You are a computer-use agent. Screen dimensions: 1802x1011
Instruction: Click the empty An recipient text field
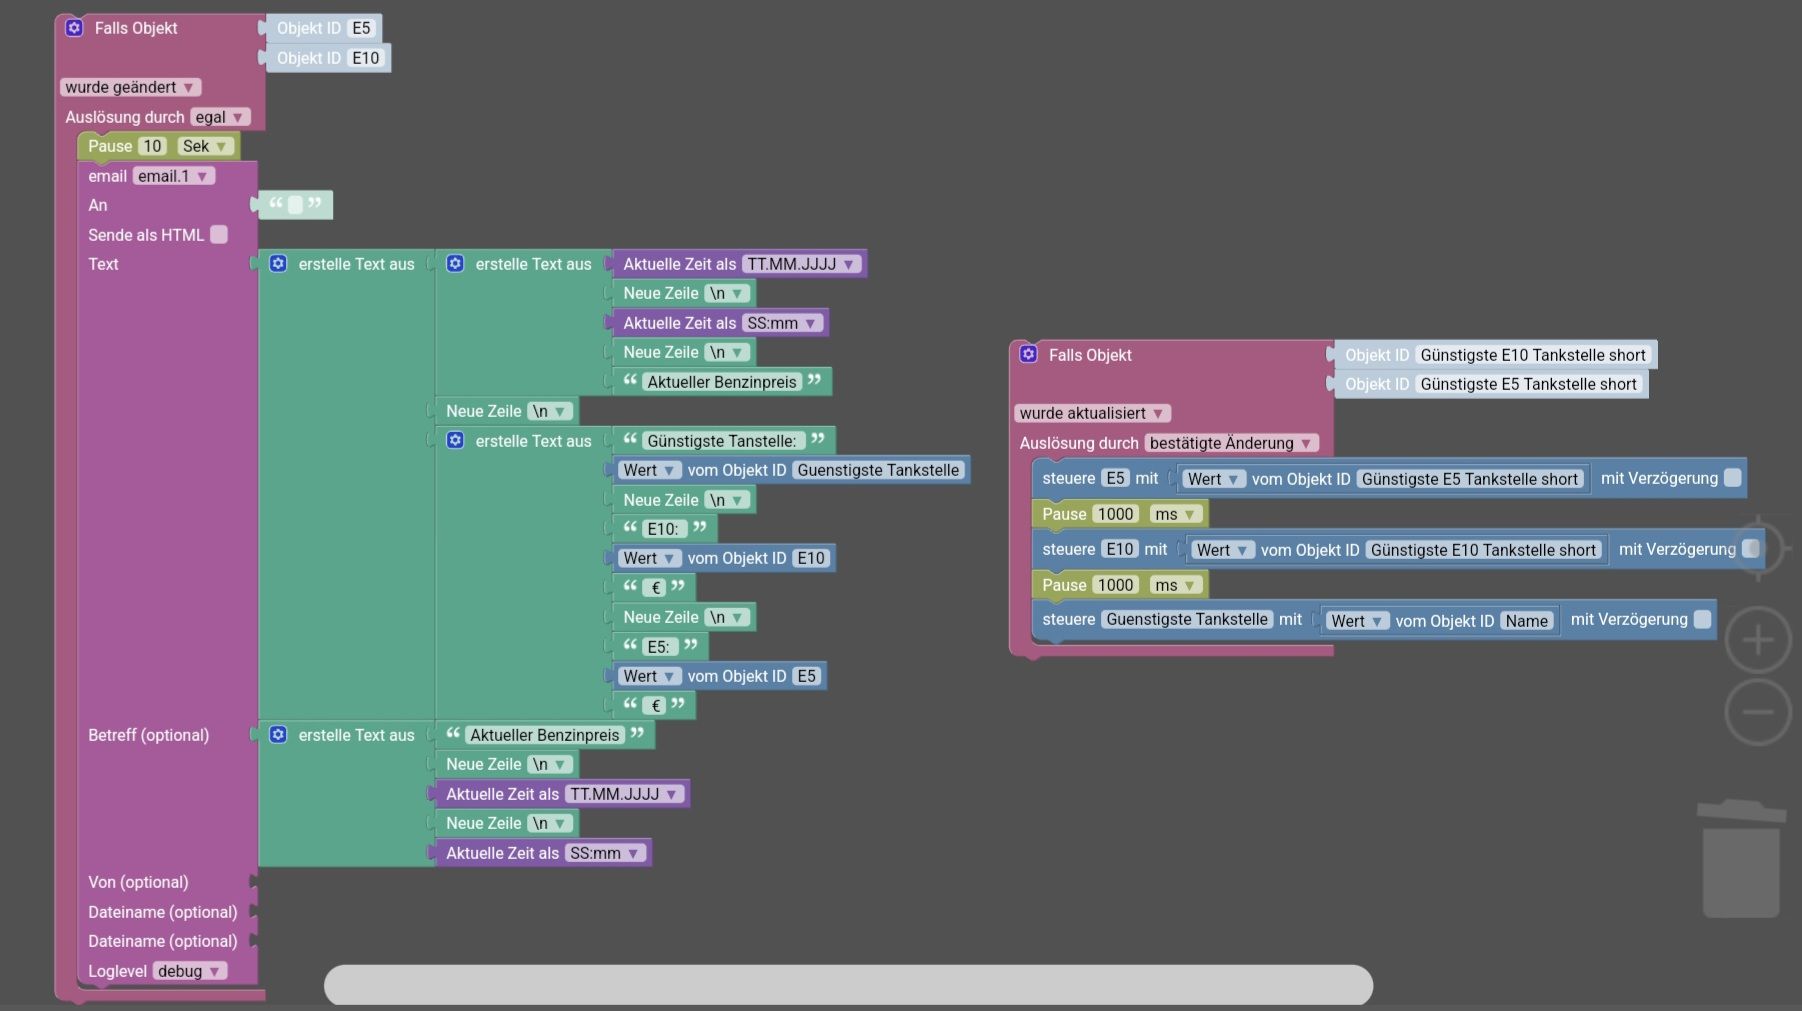pyautogui.click(x=295, y=205)
